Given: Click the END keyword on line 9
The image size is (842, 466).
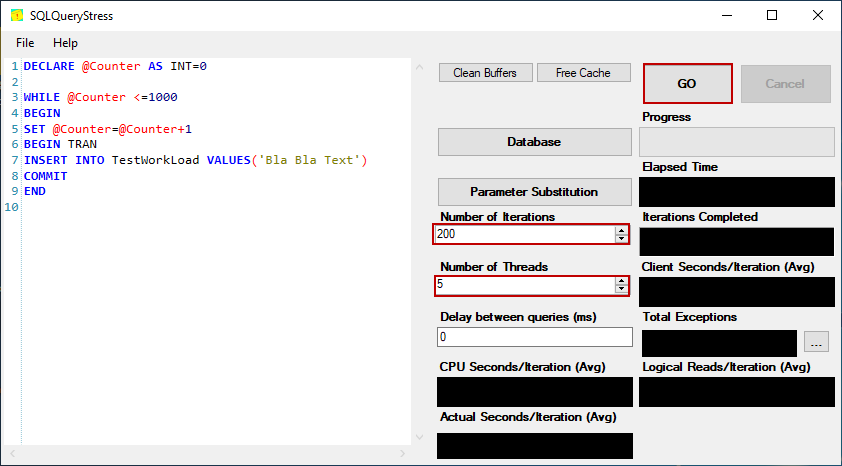Looking at the screenshot, I should coord(35,191).
